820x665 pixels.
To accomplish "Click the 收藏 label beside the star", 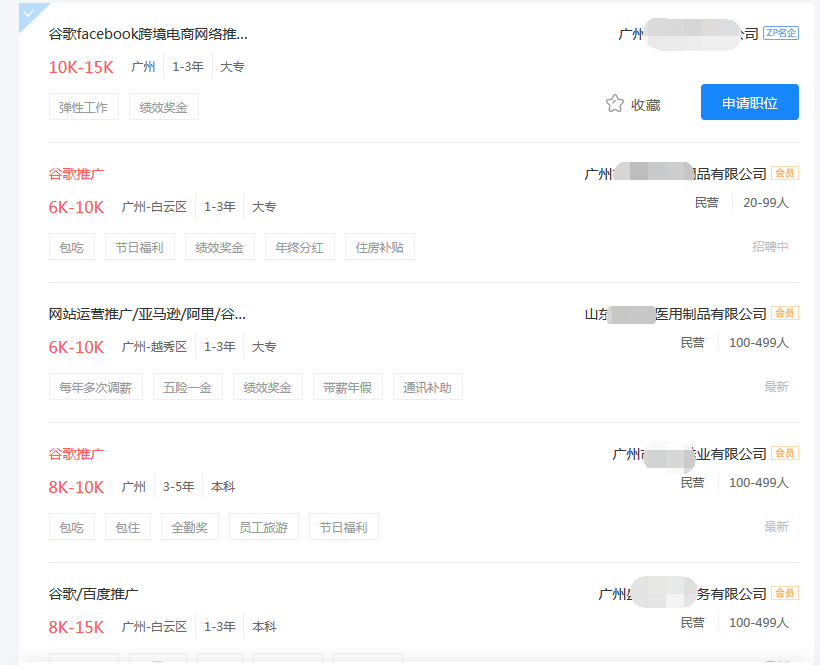I will (645, 105).
